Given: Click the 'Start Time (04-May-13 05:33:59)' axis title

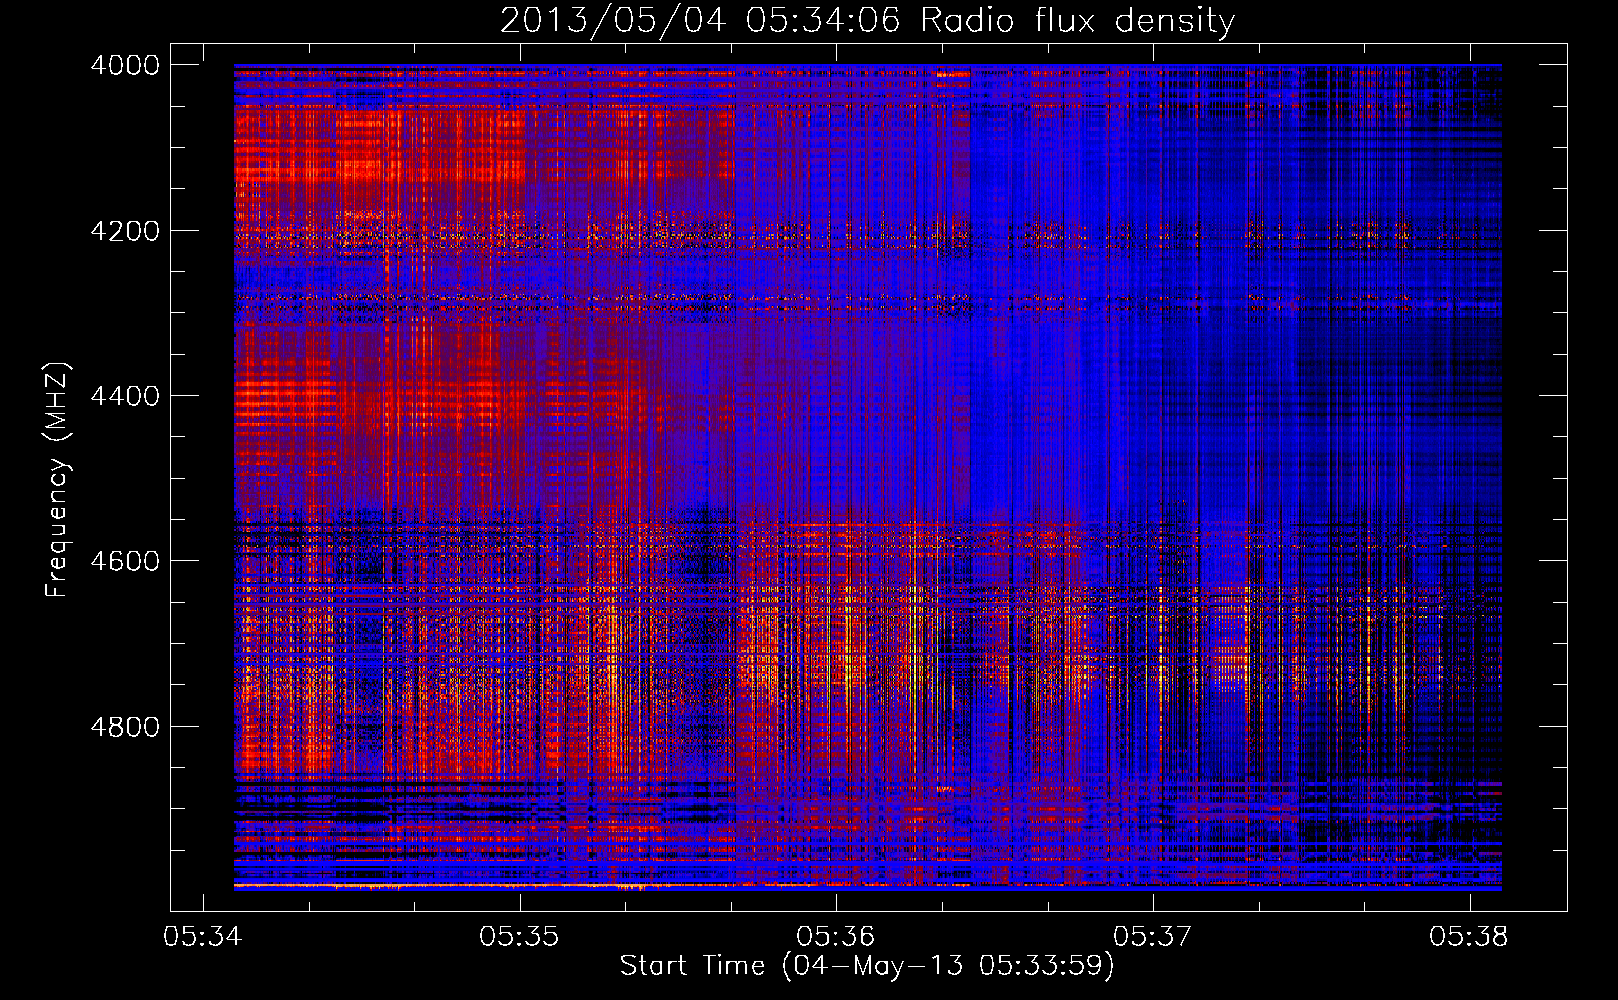Looking at the screenshot, I should pos(867,966).
